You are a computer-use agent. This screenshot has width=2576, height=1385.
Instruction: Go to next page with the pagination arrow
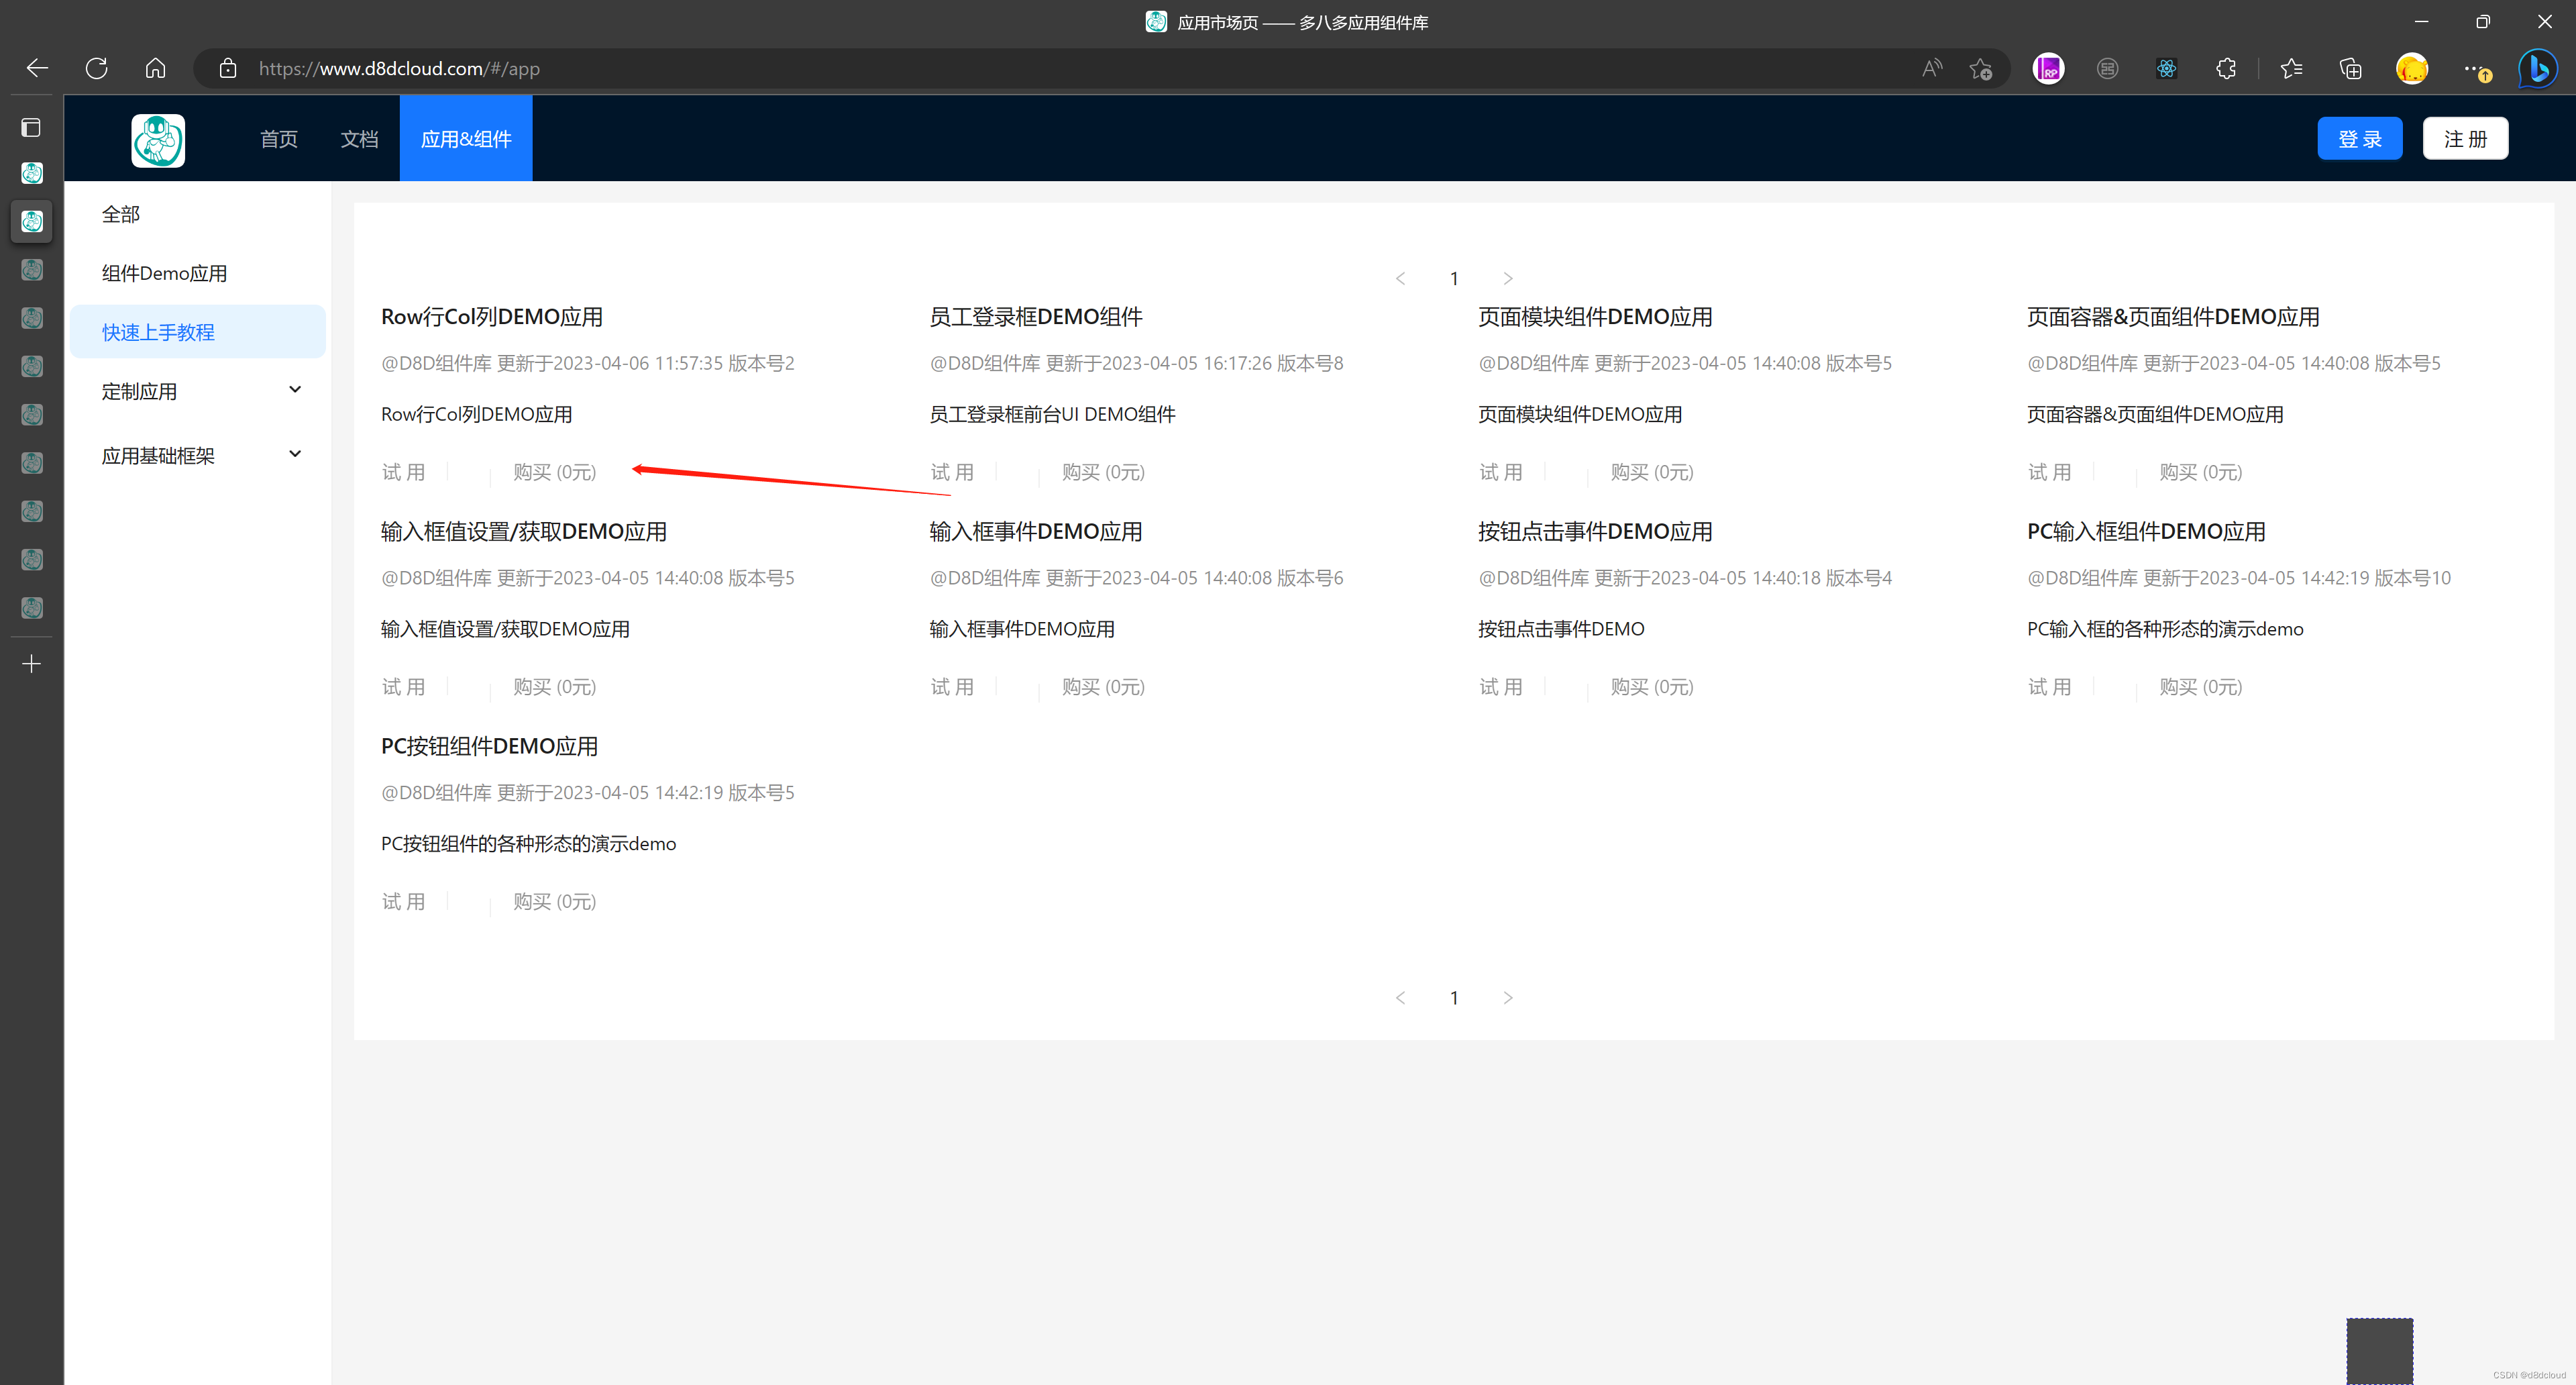[1507, 278]
